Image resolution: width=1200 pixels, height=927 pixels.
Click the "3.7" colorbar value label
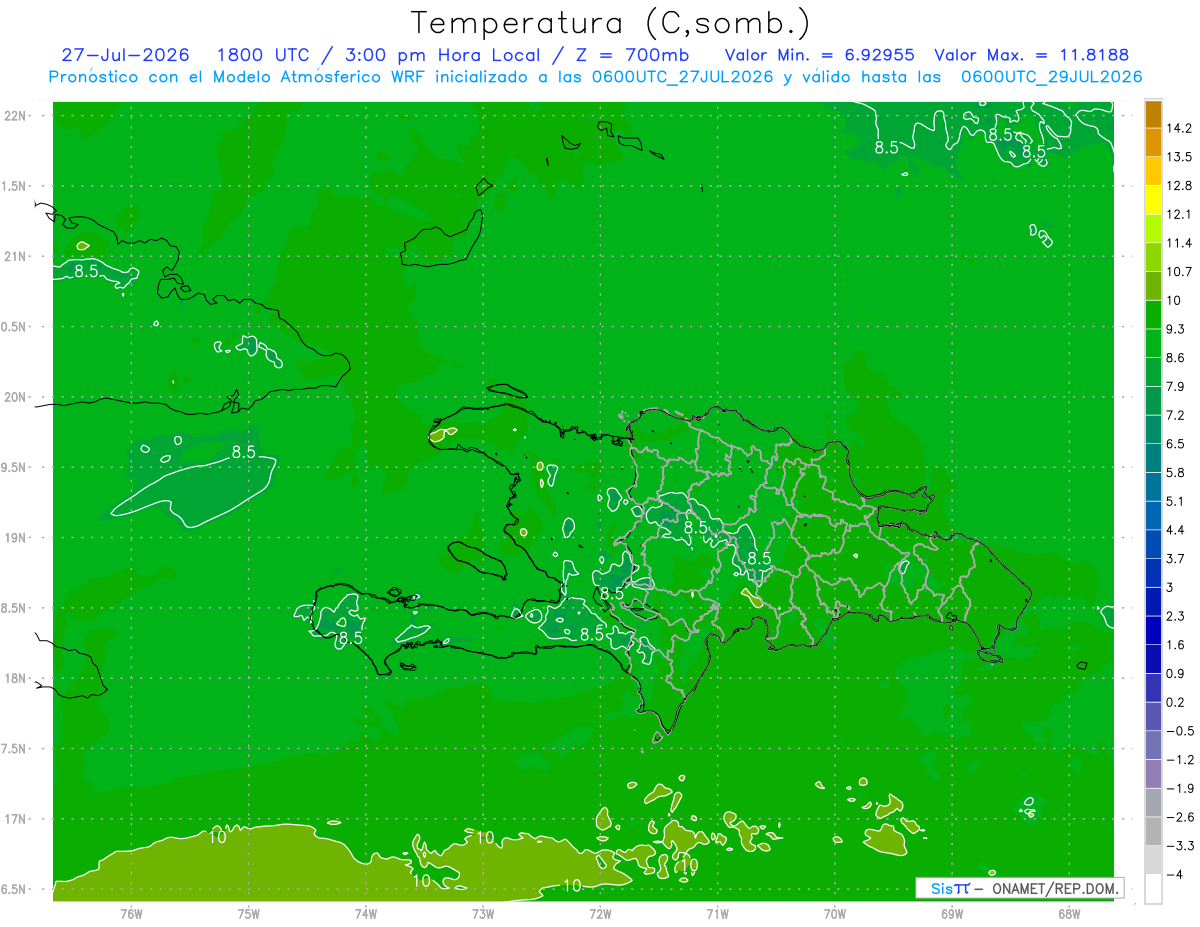pyautogui.click(x=1176, y=559)
